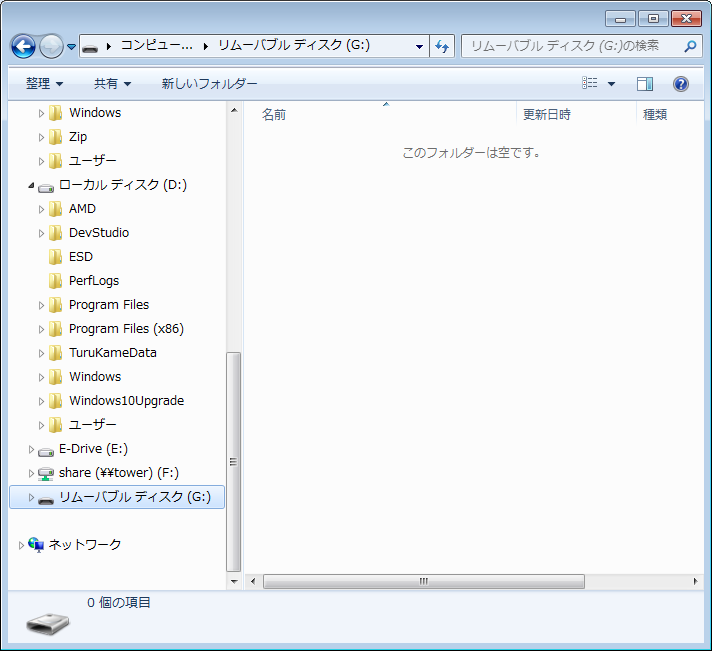Click the DevStudio folder icon
This screenshot has height=651, width=712.
[x=55, y=233]
